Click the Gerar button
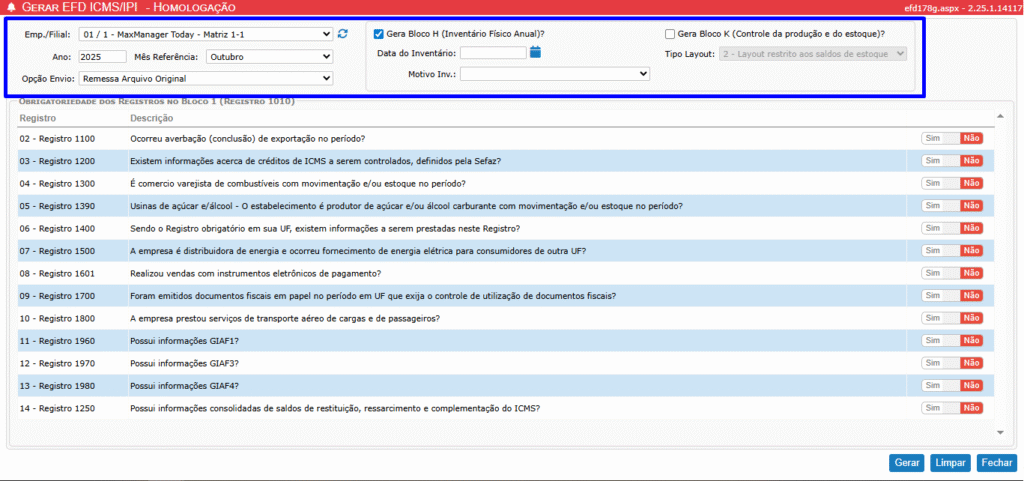Image resolution: width=1024 pixels, height=481 pixels. tap(907, 463)
